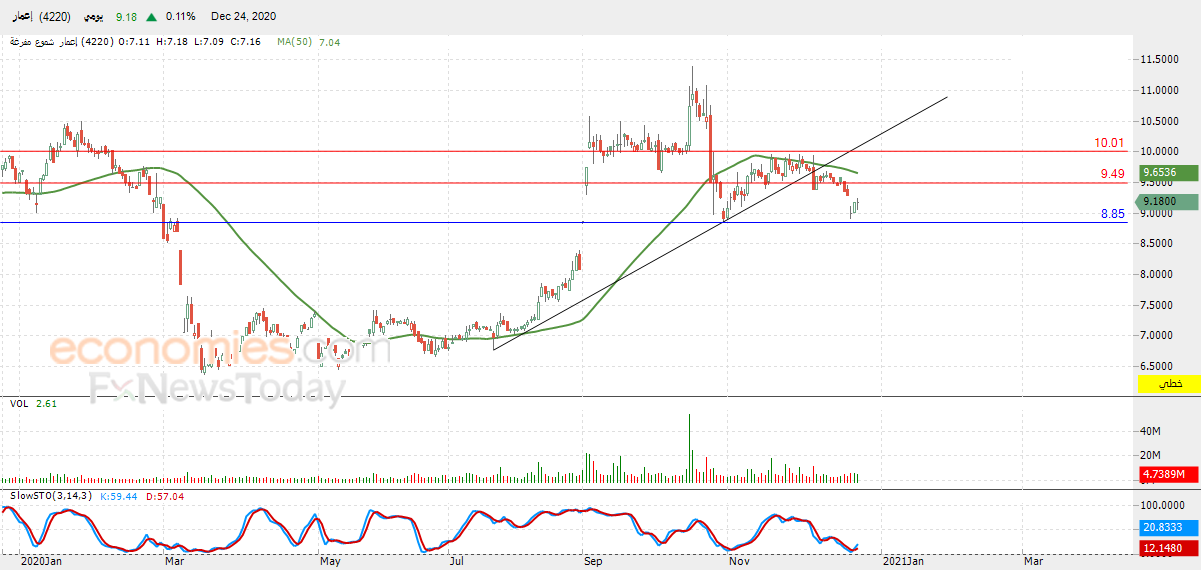The height and width of the screenshot is (570, 1201).
Task: Select the green 9.6536 moving average tag
Action: click(x=1170, y=173)
